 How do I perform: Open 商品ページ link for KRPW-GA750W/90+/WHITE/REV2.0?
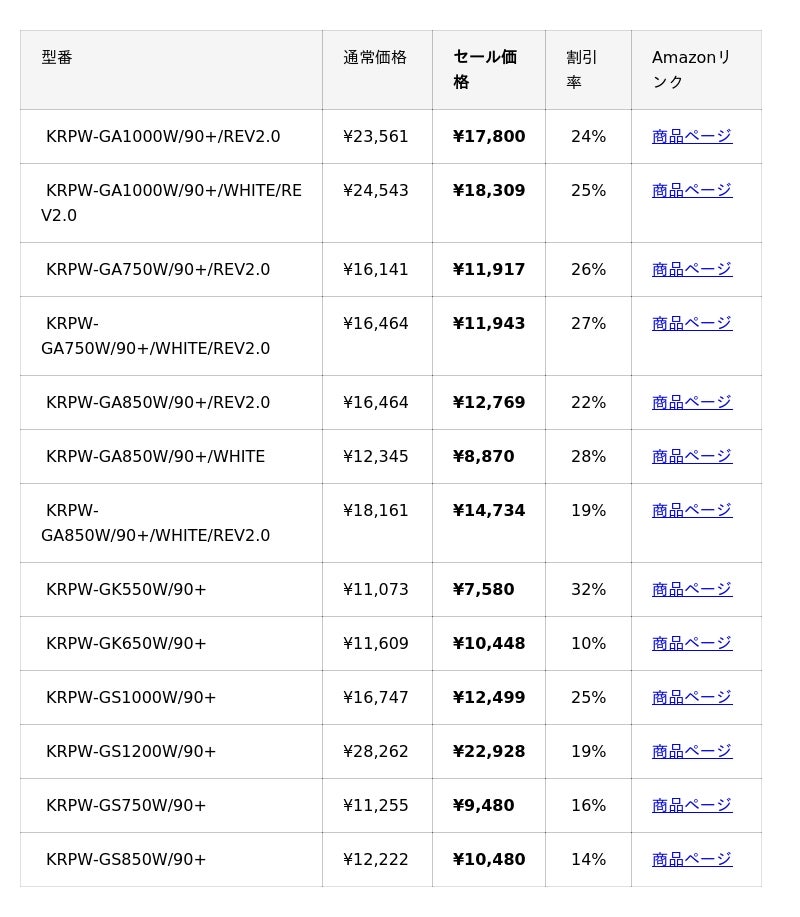(692, 323)
